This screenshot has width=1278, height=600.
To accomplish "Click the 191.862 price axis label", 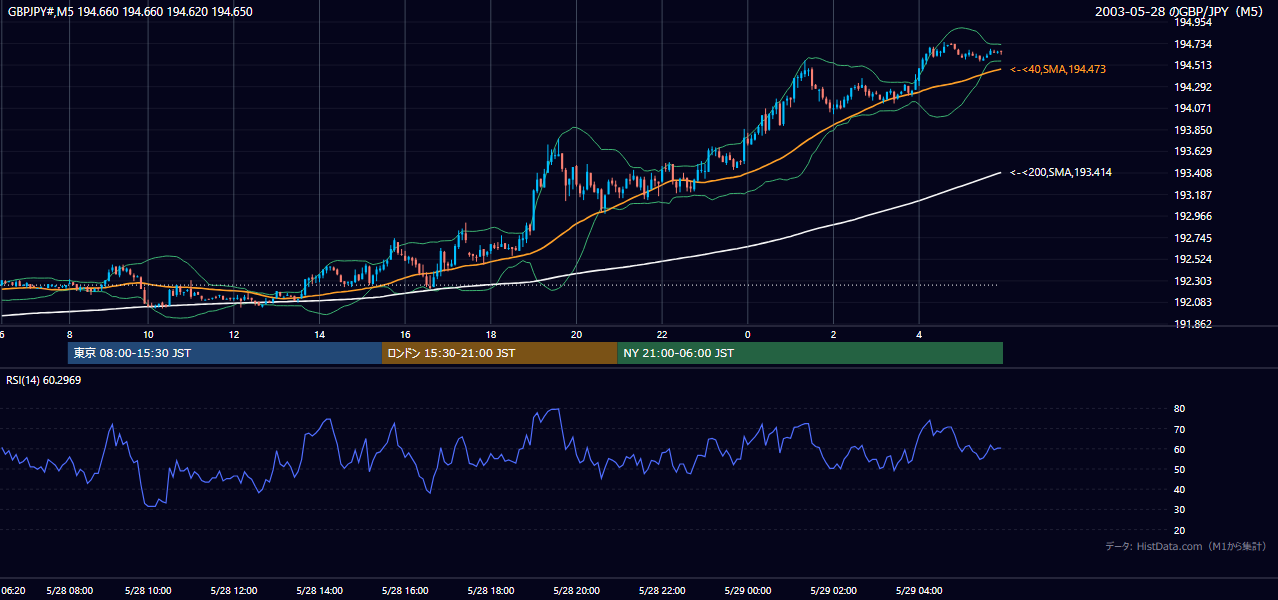I will 1193,324.
